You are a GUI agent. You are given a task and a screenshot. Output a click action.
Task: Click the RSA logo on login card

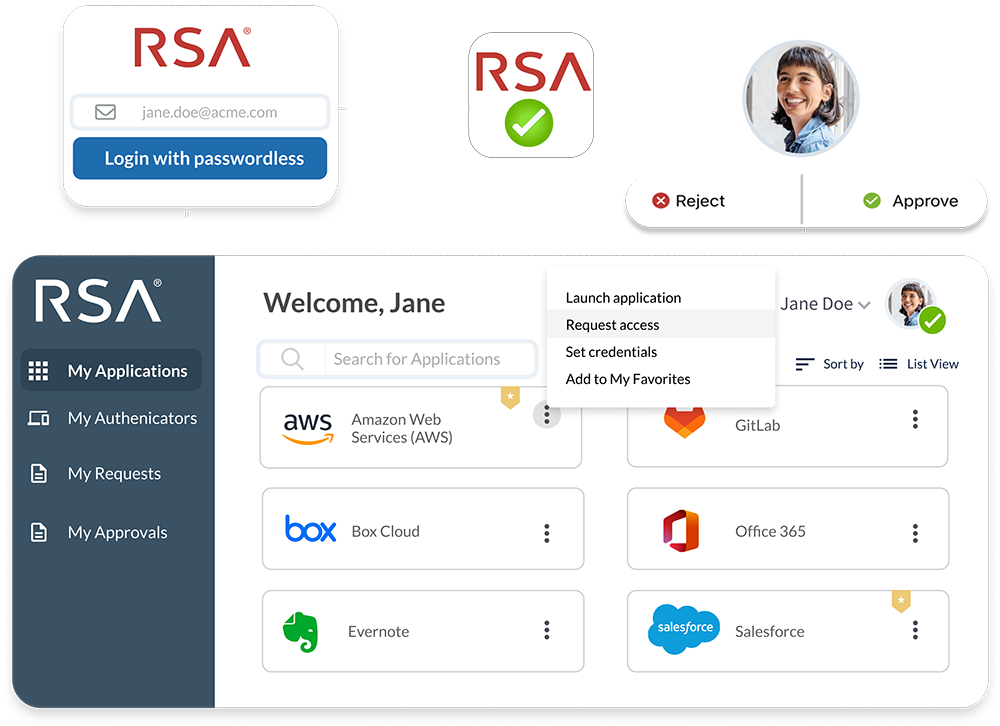tap(192, 47)
